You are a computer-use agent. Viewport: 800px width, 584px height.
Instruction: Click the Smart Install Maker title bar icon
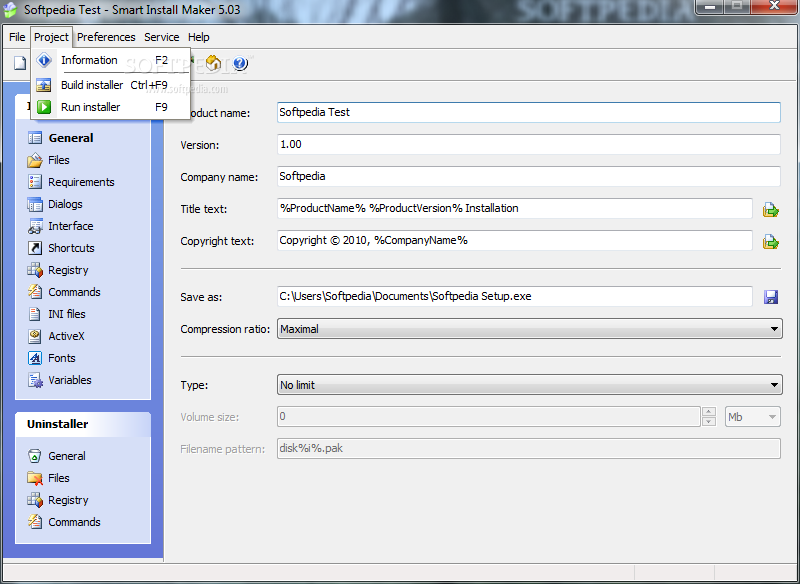(x=10, y=9)
